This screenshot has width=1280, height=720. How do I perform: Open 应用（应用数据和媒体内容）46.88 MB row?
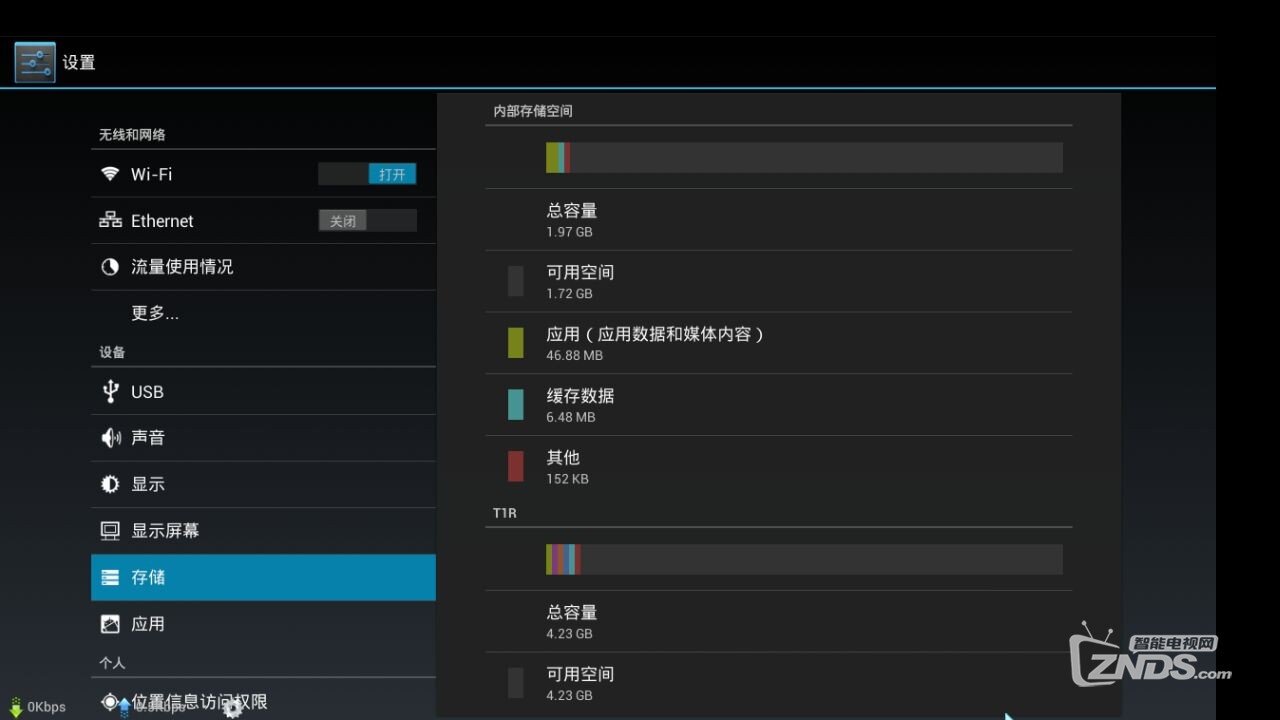[779, 343]
